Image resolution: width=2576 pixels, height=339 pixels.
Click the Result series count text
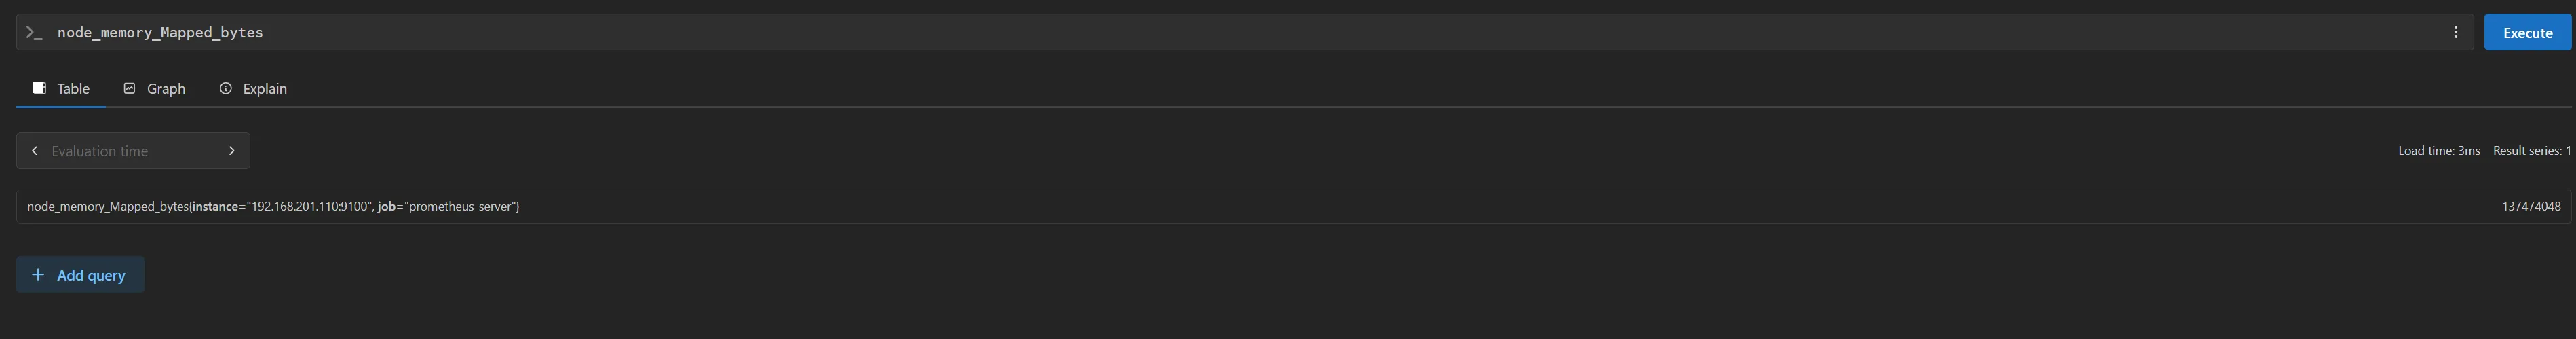2531,151
